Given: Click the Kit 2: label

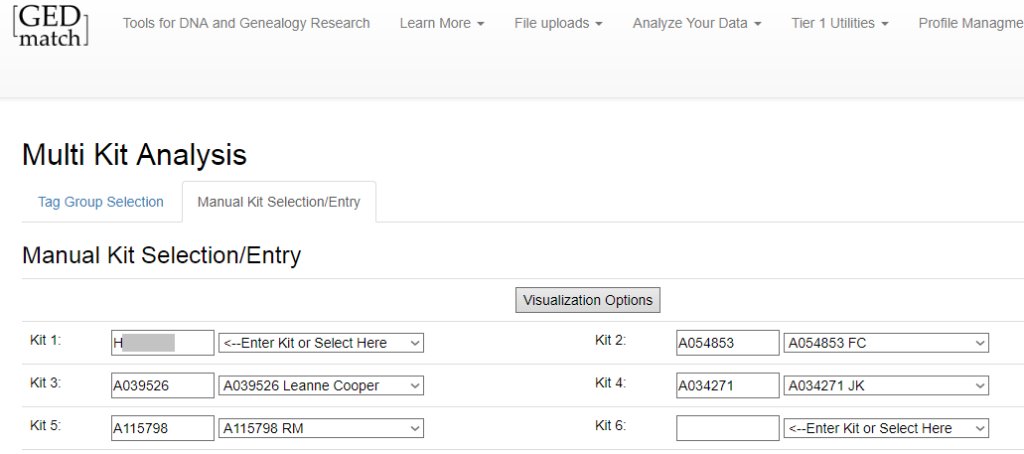Looking at the screenshot, I should 611,340.
